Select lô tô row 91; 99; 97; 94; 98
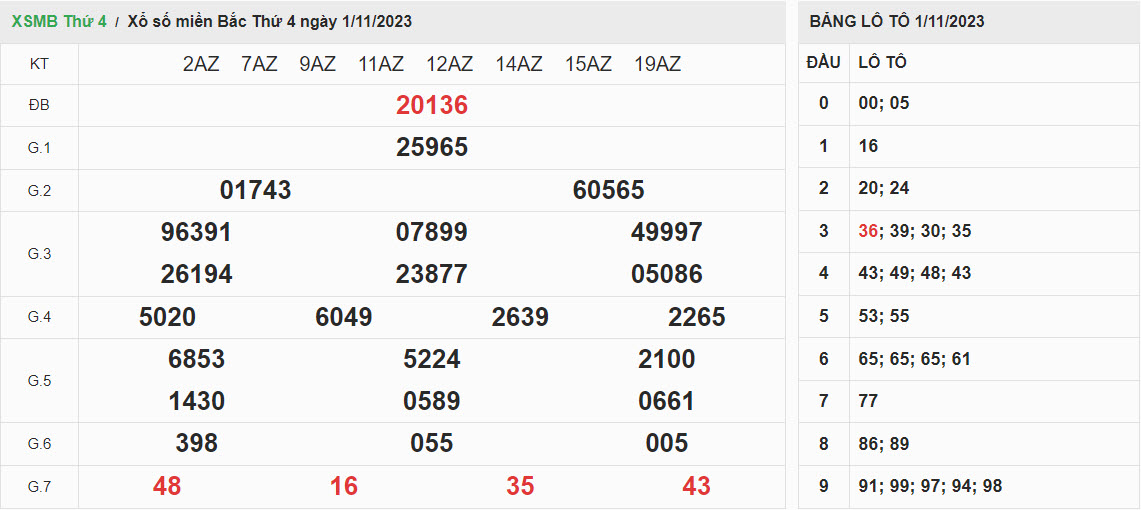The width and height of the screenshot is (1141, 510). tap(930, 486)
